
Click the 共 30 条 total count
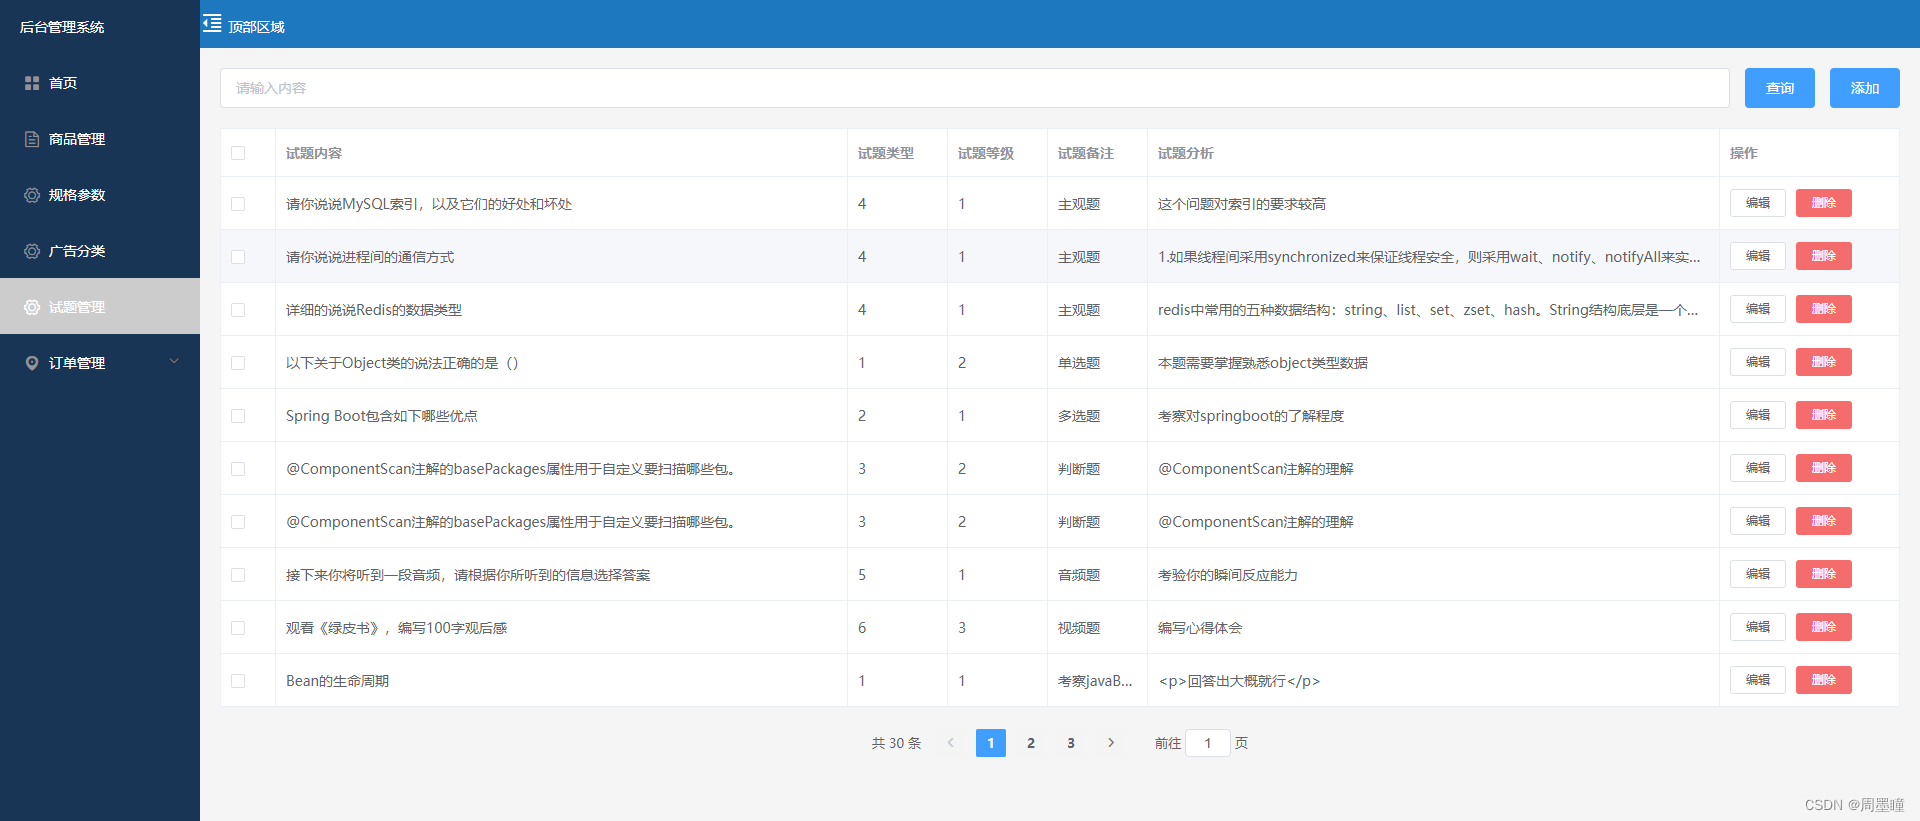(896, 743)
